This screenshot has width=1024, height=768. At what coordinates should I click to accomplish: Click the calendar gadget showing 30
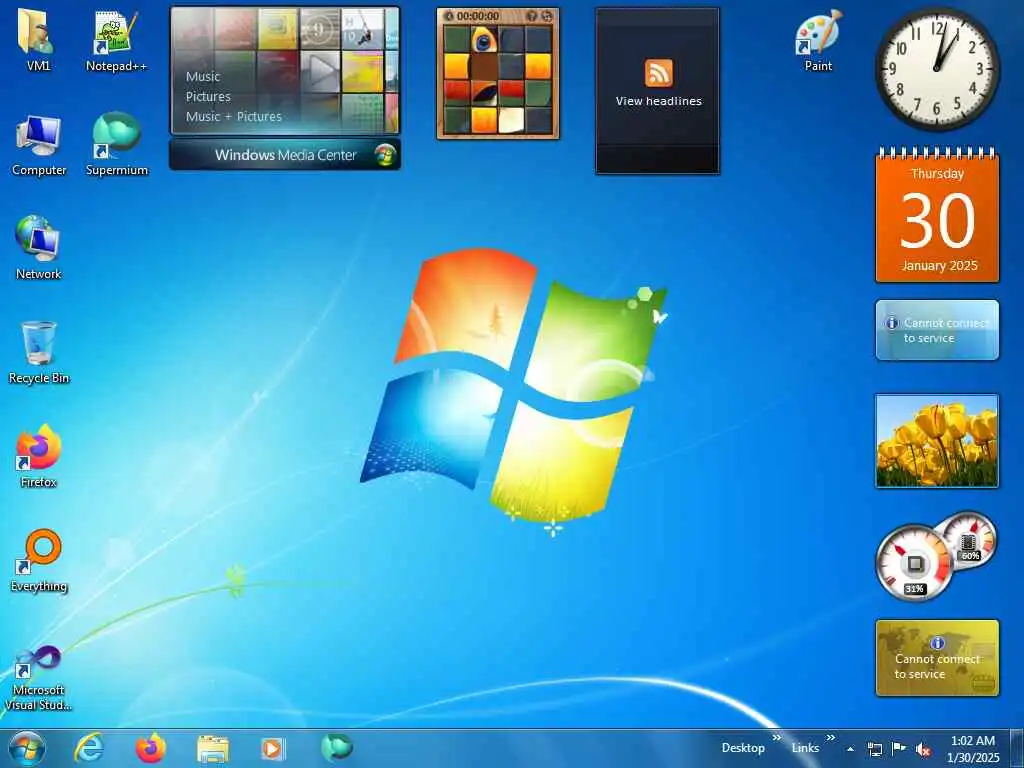[937, 216]
